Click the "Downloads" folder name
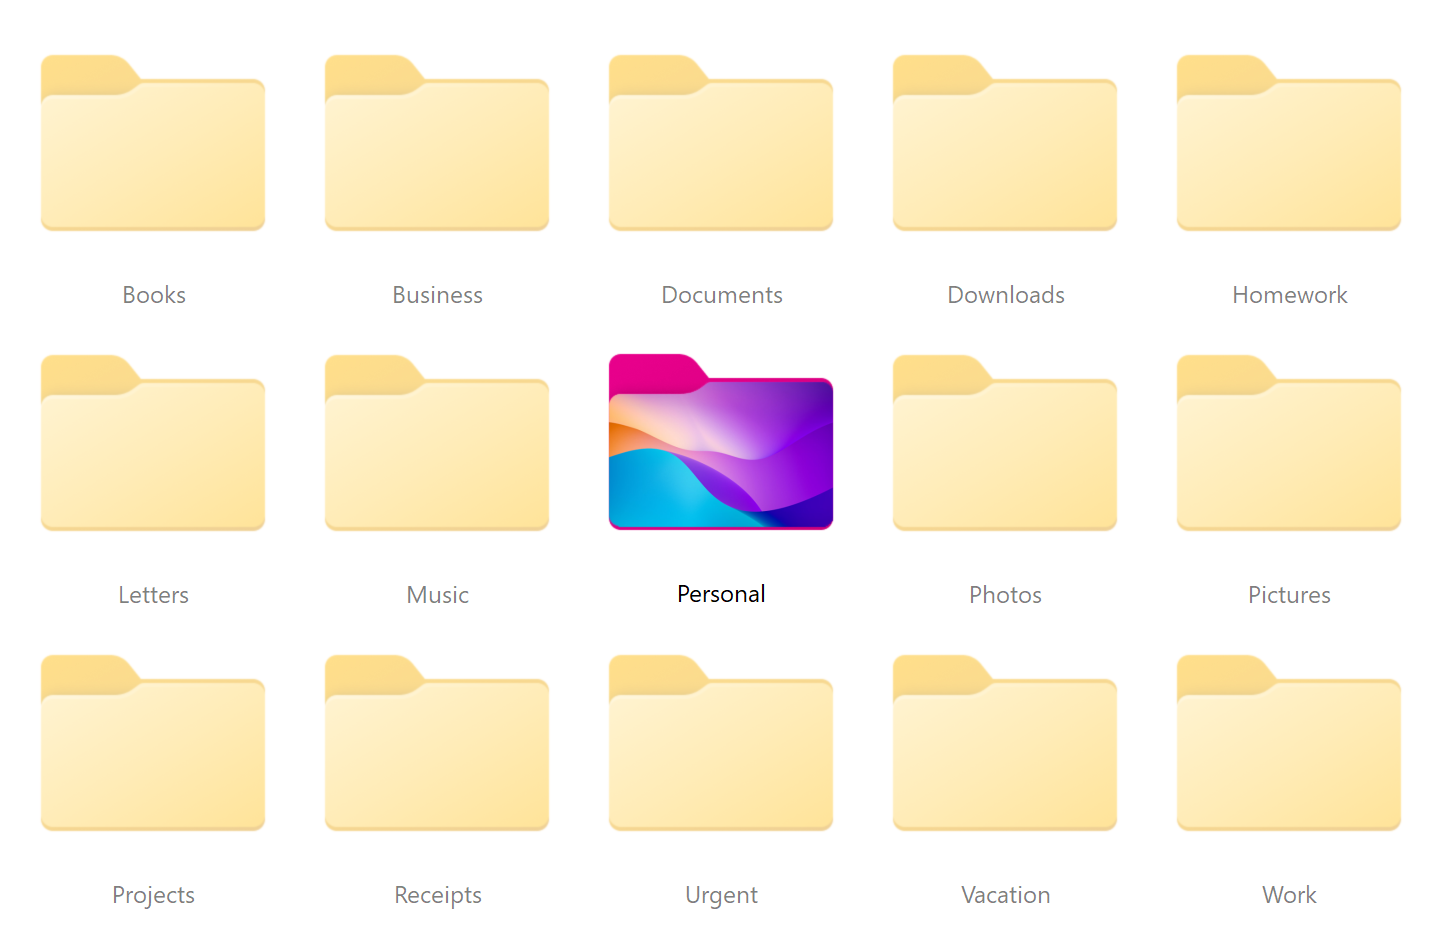The width and height of the screenshot is (1439, 943). click(x=1006, y=295)
